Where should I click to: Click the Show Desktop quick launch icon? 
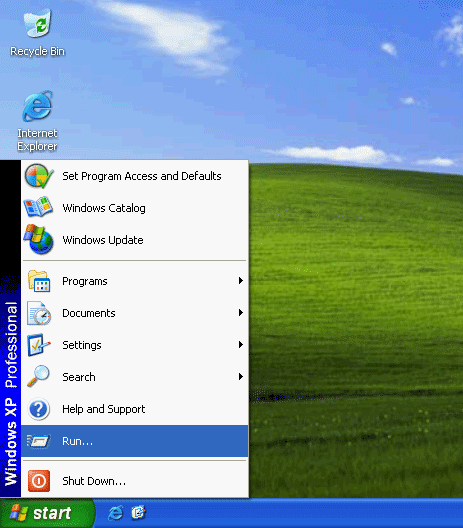pos(138,513)
